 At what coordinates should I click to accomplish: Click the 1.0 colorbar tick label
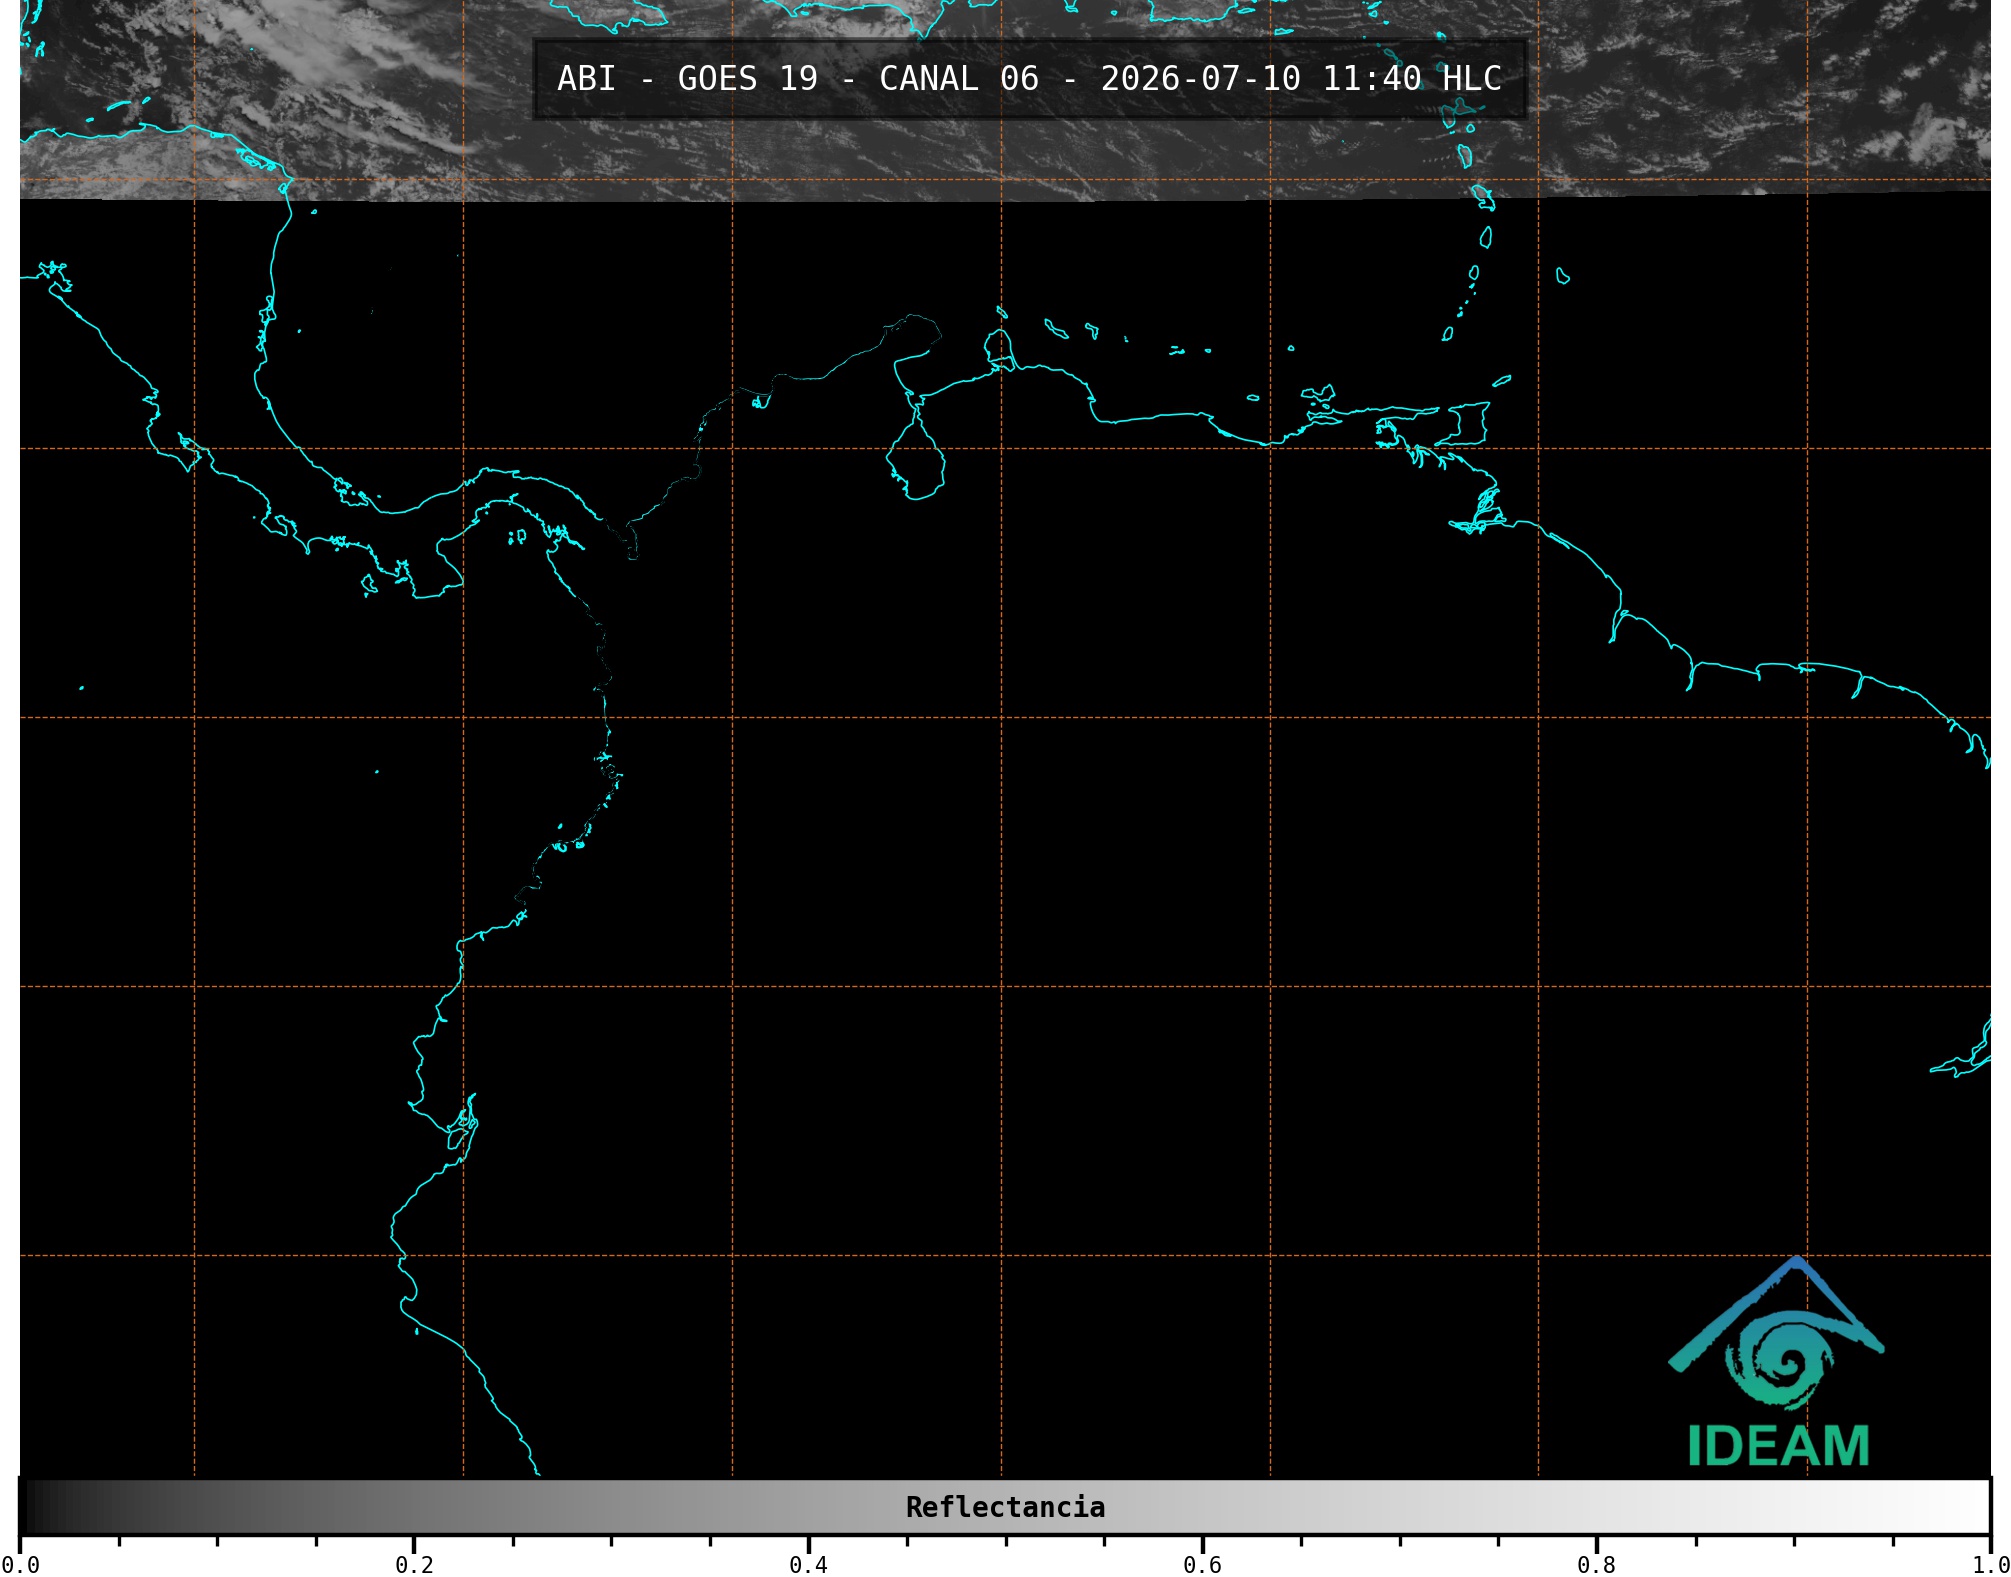1990,1564
